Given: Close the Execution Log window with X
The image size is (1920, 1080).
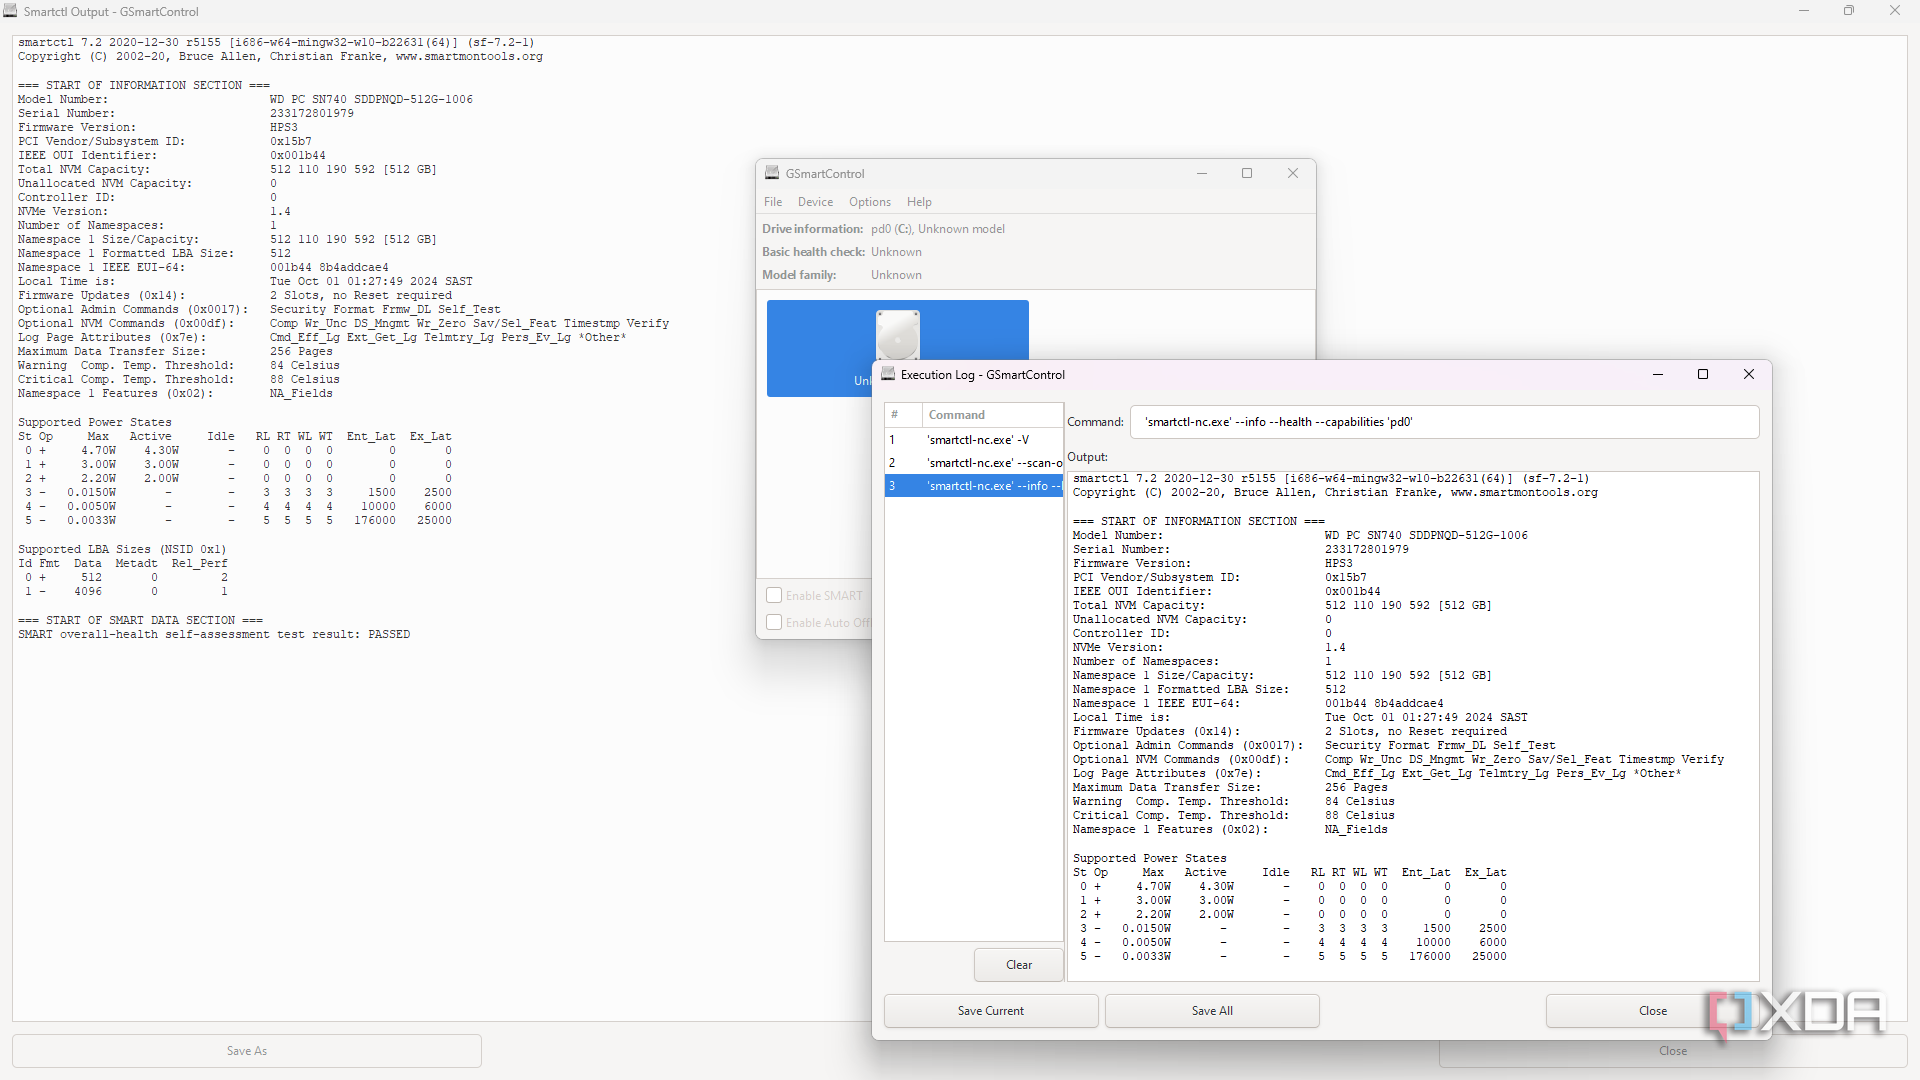Looking at the screenshot, I should click(x=1749, y=374).
